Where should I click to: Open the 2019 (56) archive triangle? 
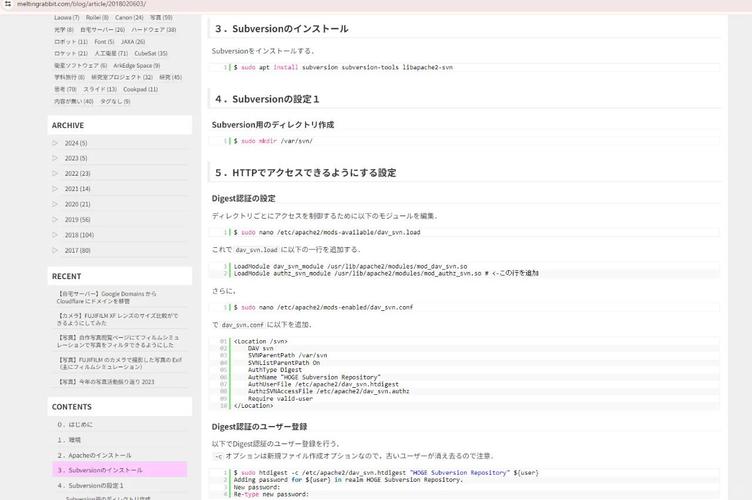58,219
